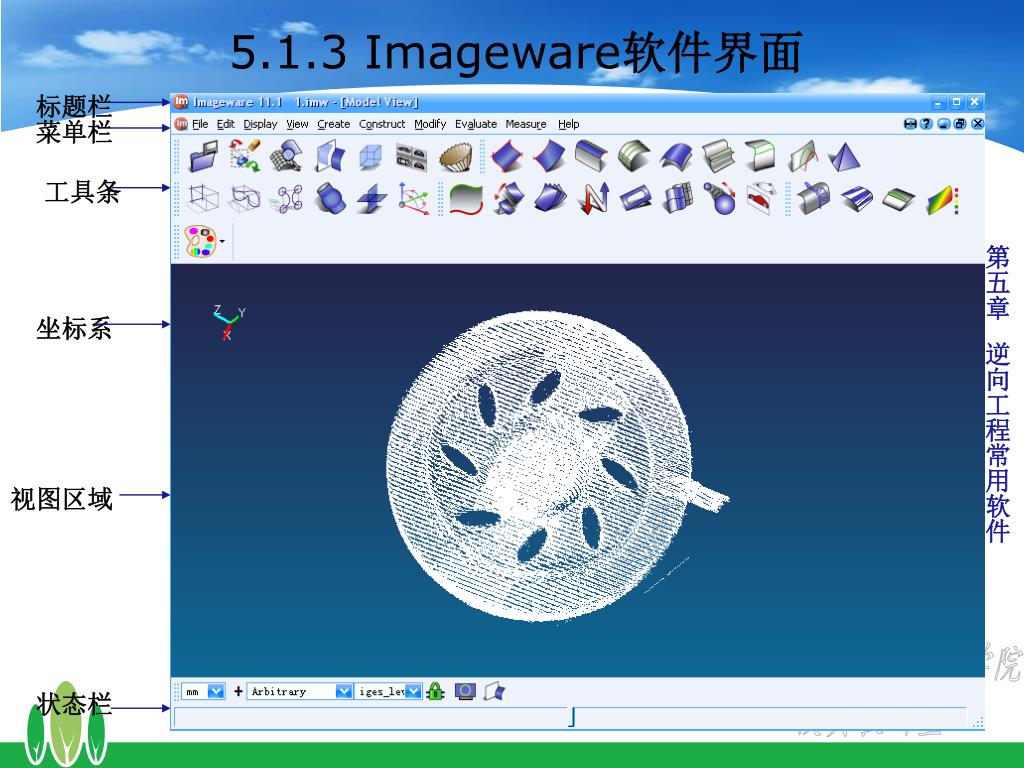This screenshot has height=768, width=1024.
Task: Open the Display menu
Action: pyautogui.click(x=260, y=124)
